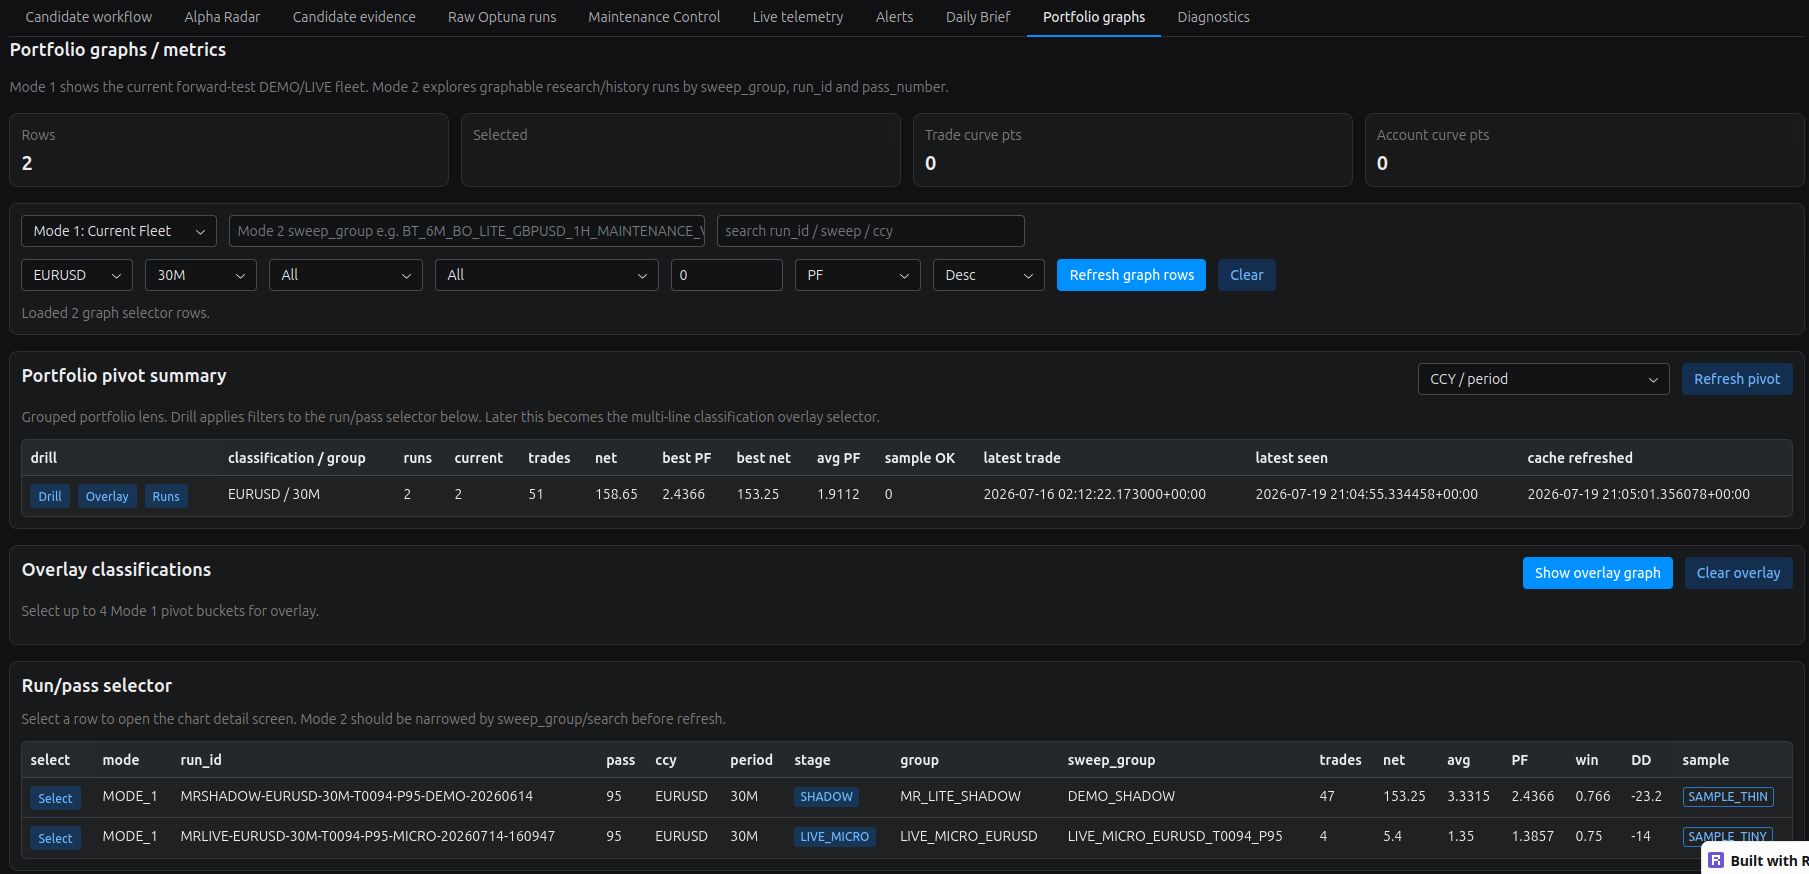Screen dimensions: 1809x874
Task: Open the 30M period dropdown
Action: tap(201, 275)
